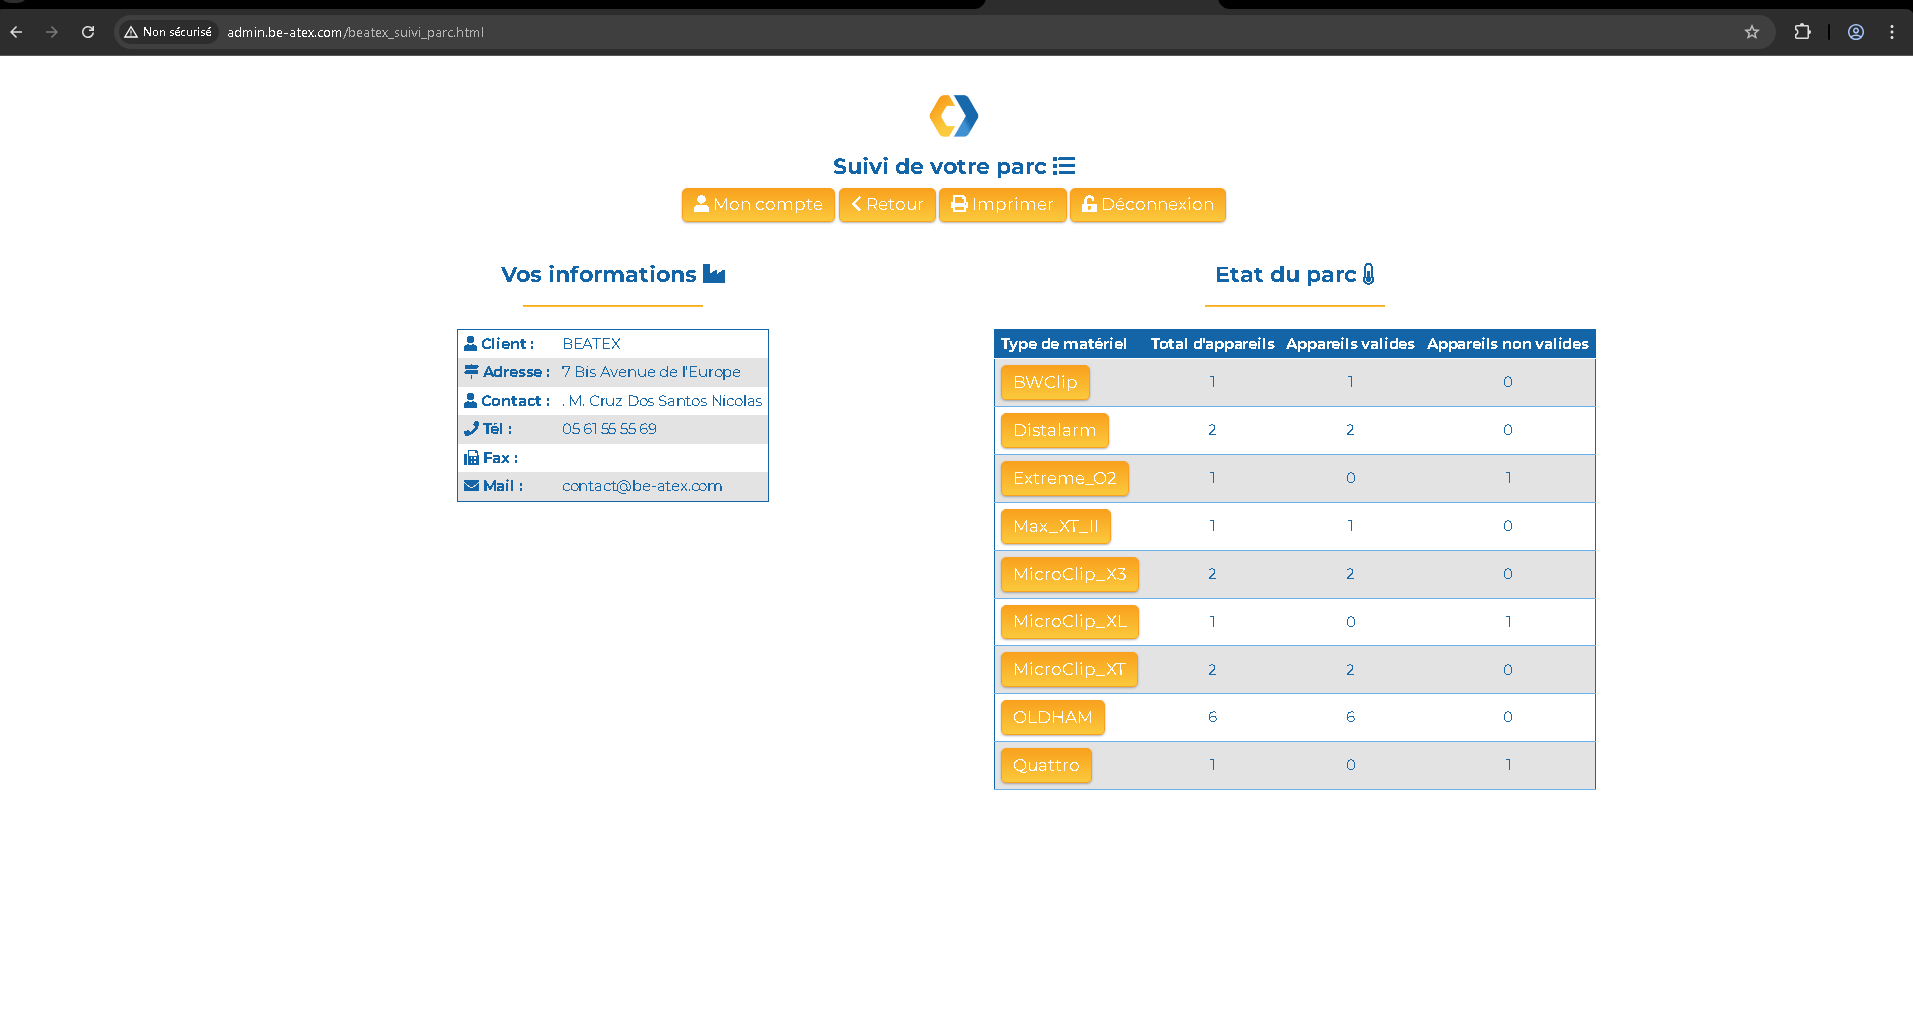Click the thermometer icon beside 'Etat du parc'
Viewport: 1913px width, 1031px height.
click(x=1369, y=274)
